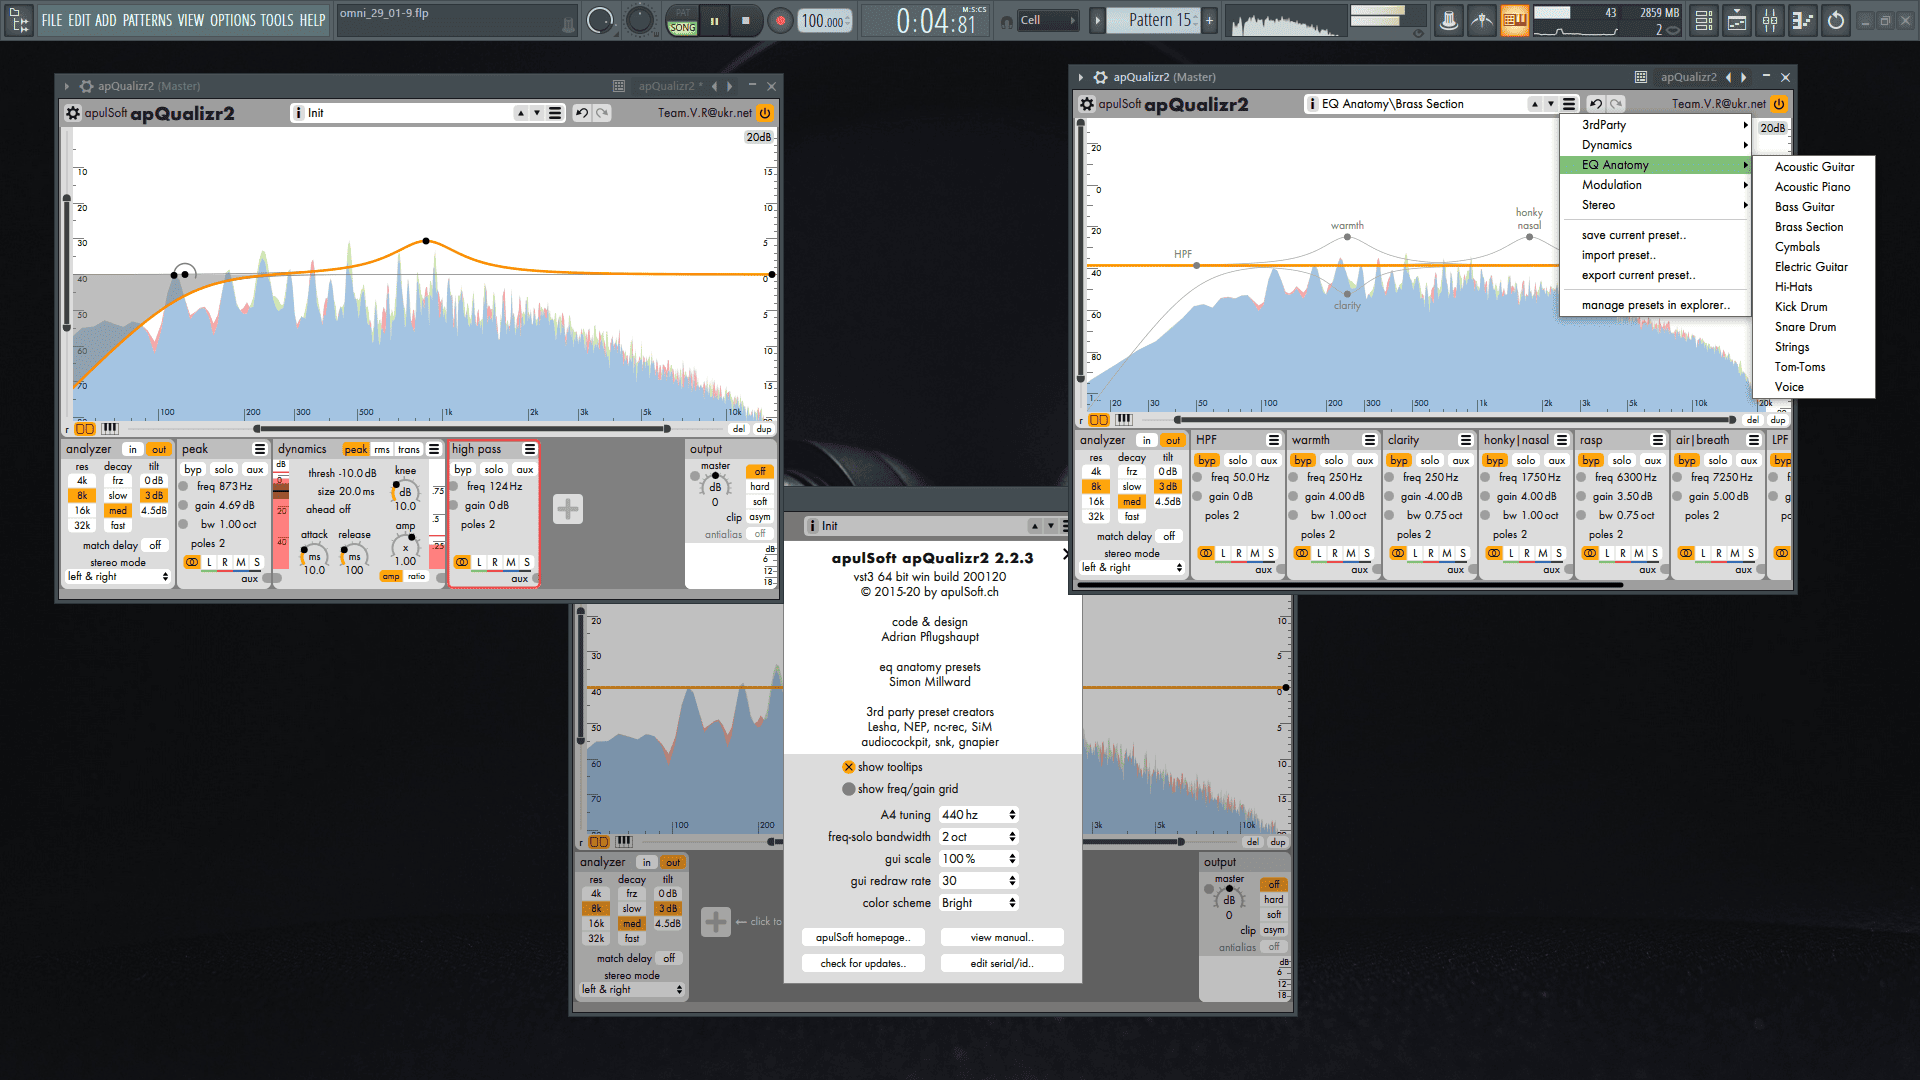1920x1080 pixels.
Task: Open the freq-solo bandwidth dropdown
Action: (x=978, y=837)
